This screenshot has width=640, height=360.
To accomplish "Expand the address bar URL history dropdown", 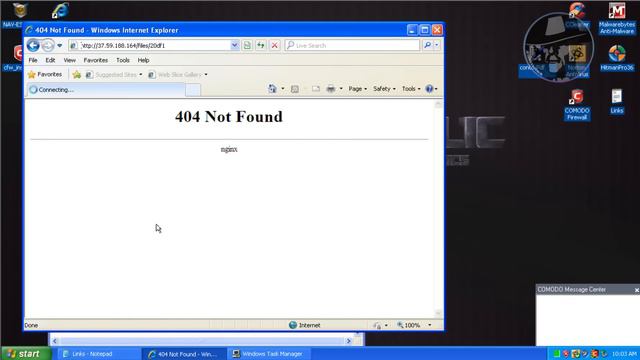I will coord(235,45).
